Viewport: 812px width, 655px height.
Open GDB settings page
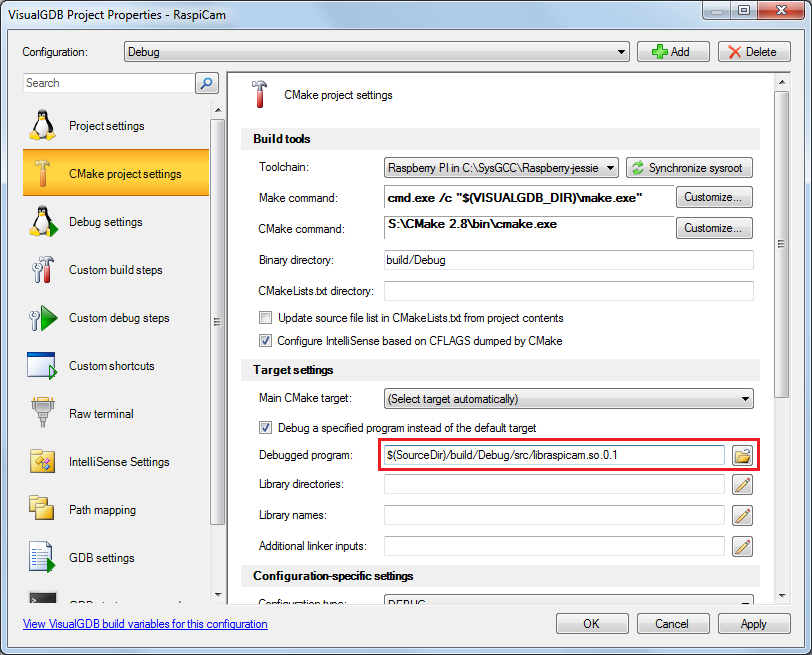coord(116,558)
